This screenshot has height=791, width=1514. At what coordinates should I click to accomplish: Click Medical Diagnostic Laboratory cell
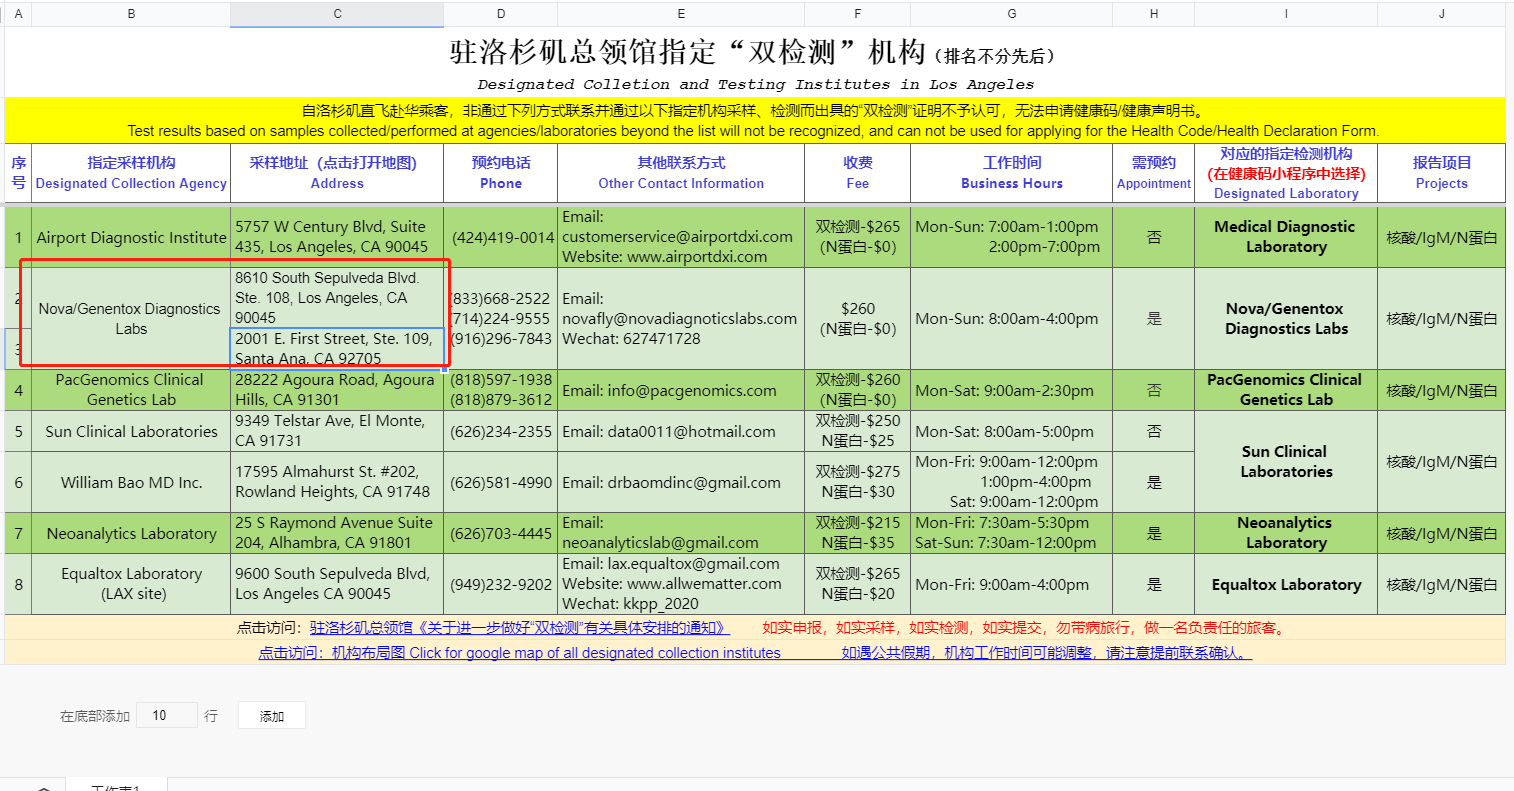click(x=1286, y=237)
